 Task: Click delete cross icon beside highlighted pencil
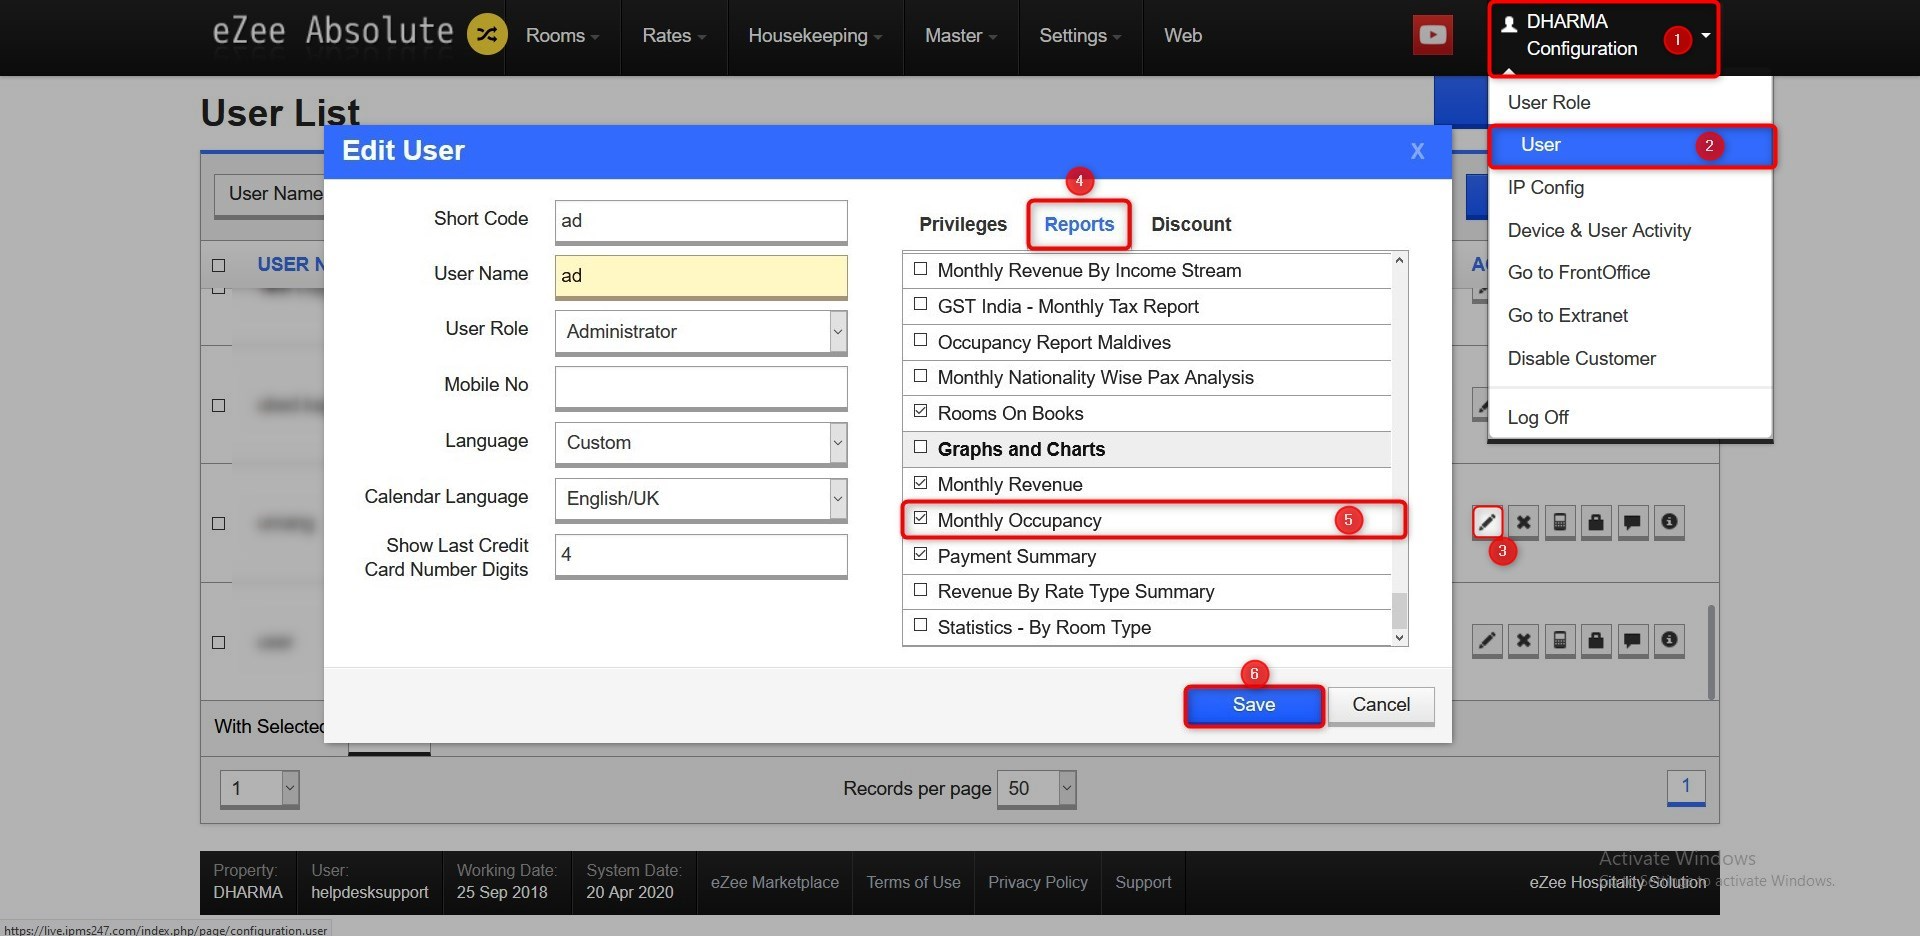(1523, 522)
